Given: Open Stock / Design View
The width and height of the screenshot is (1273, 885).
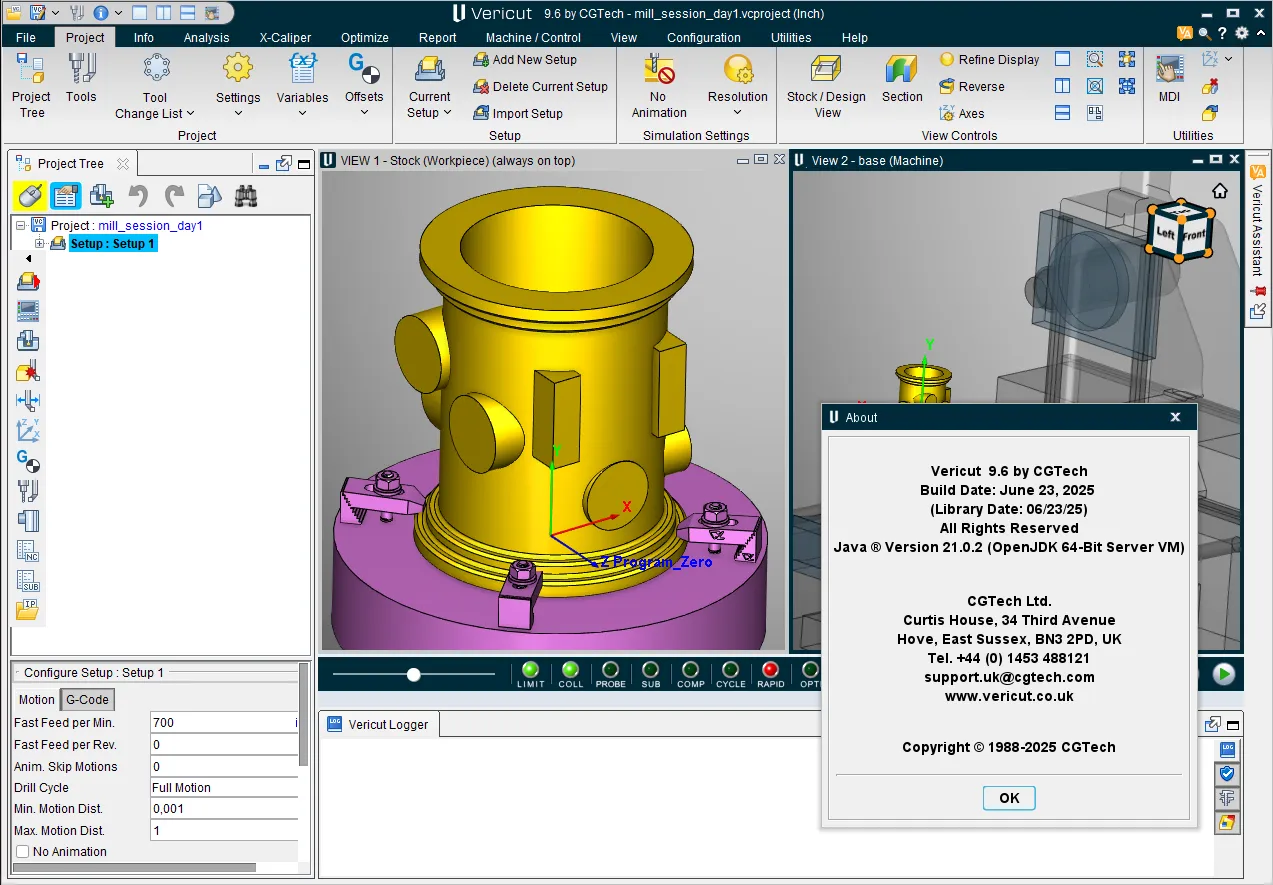Looking at the screenshot, I should pos(826,86).
